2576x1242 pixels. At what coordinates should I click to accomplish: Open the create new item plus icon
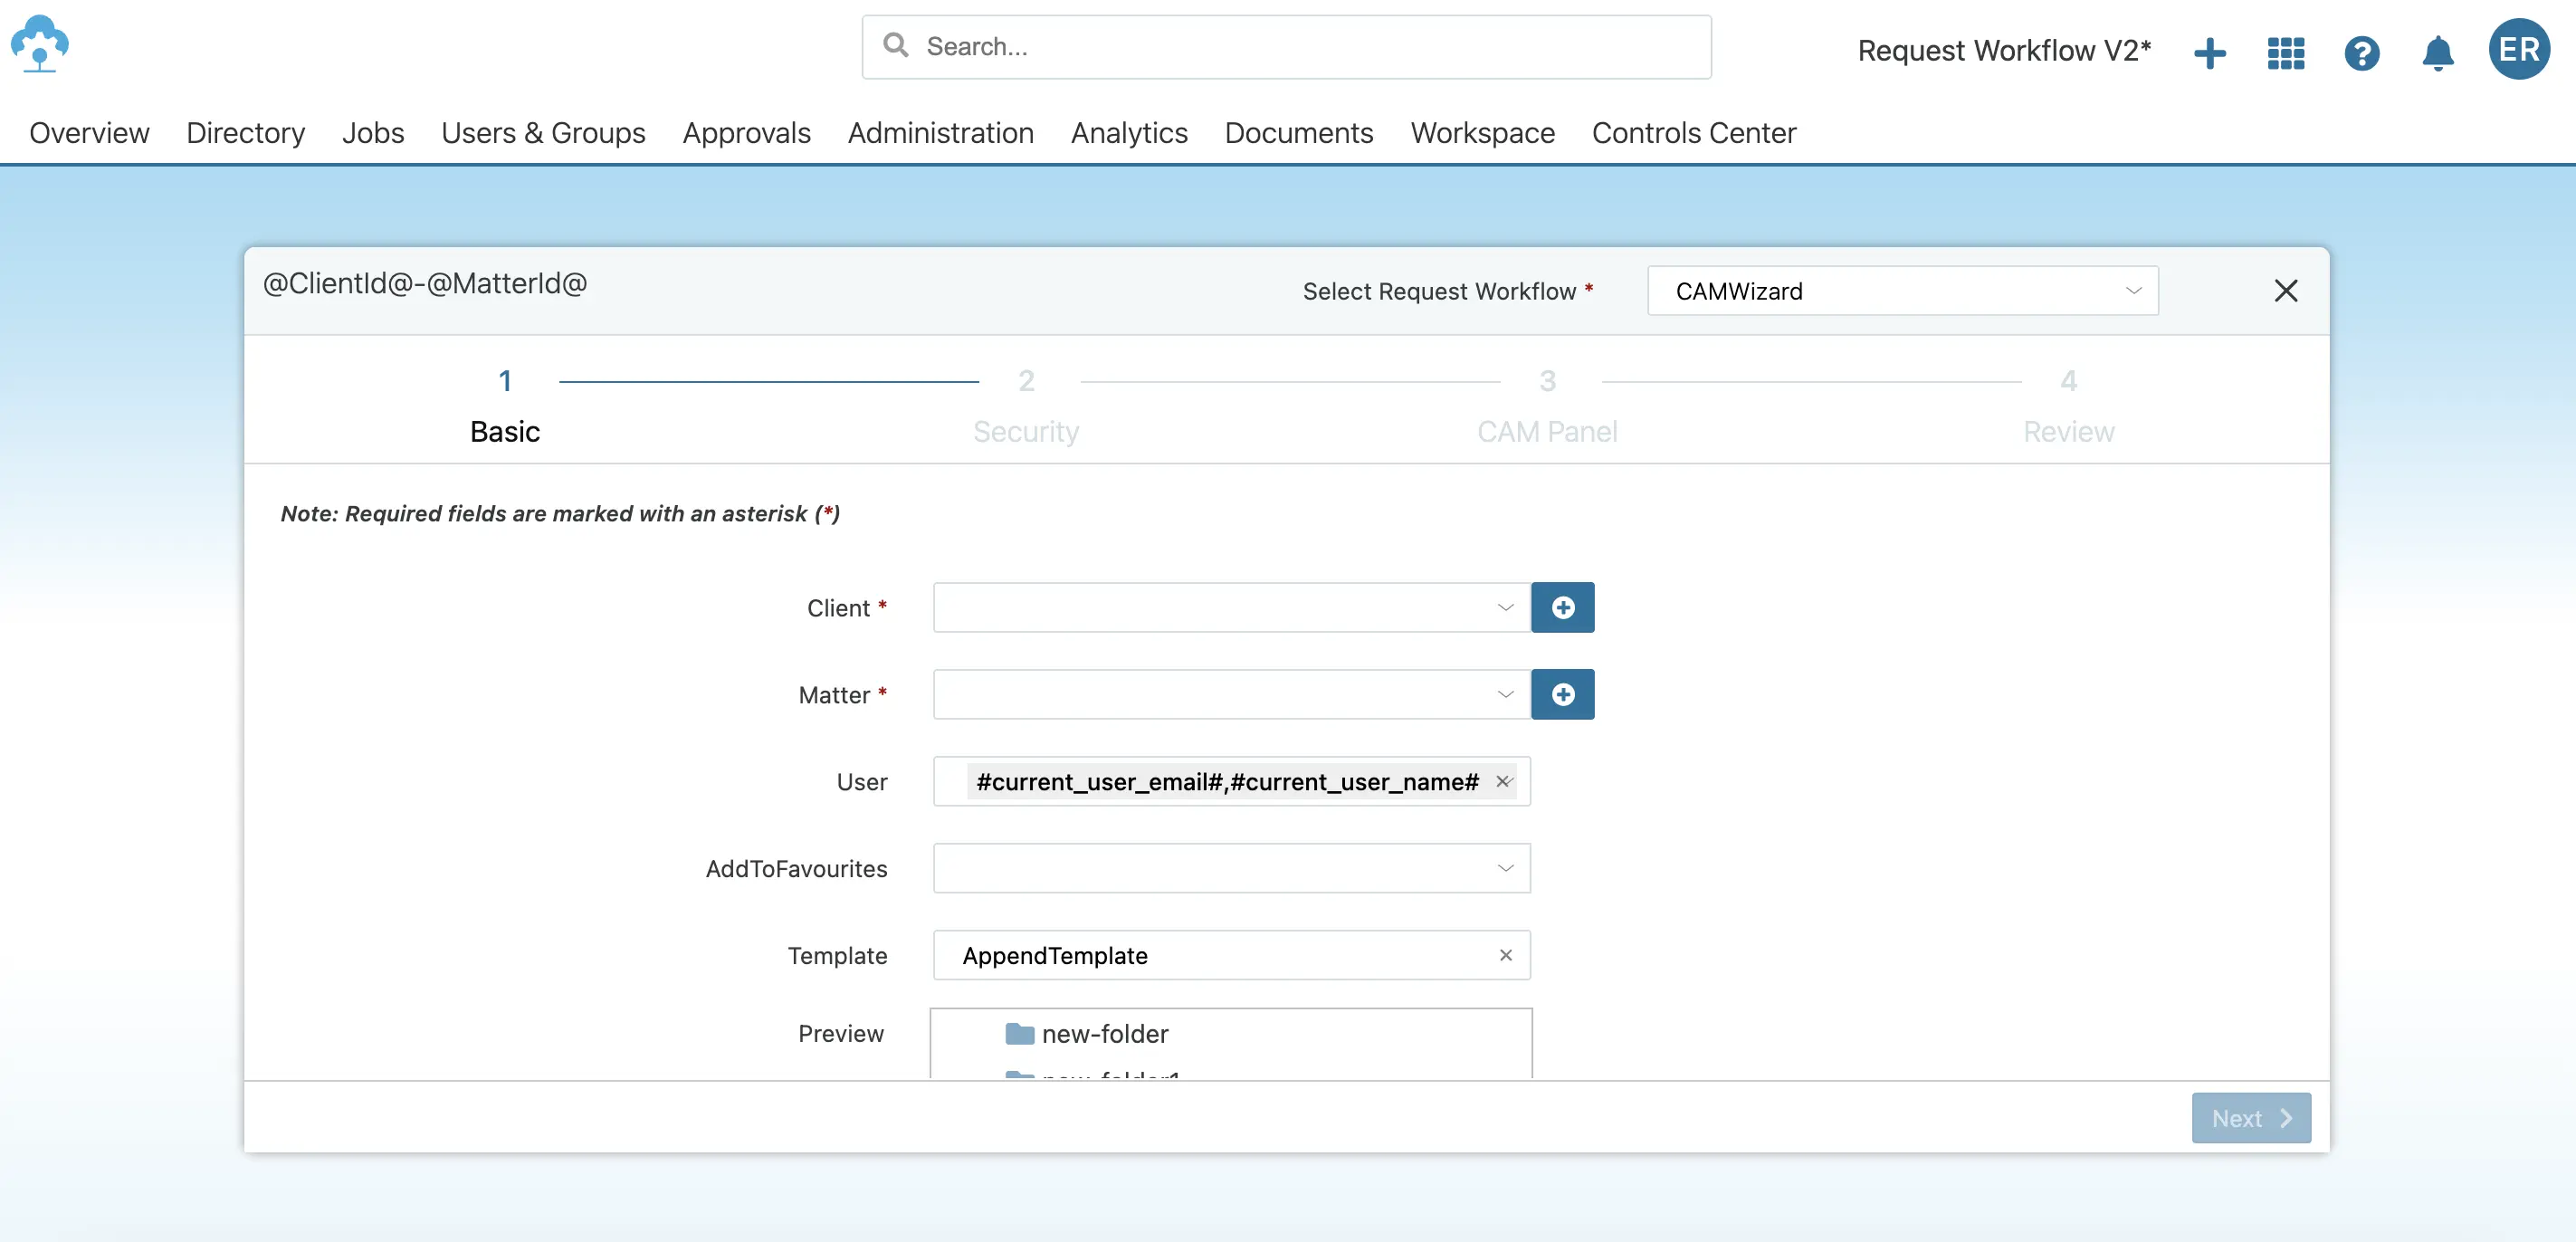2211,53
